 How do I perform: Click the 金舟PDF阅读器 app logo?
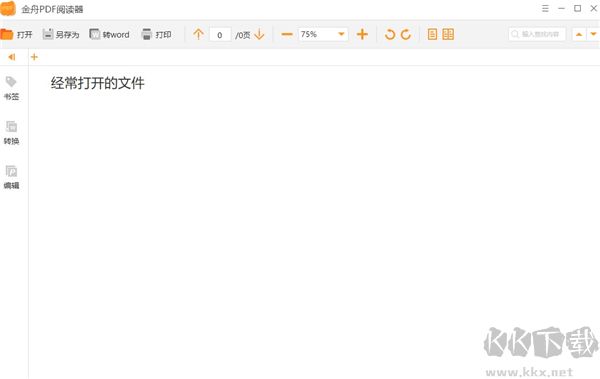8,8
